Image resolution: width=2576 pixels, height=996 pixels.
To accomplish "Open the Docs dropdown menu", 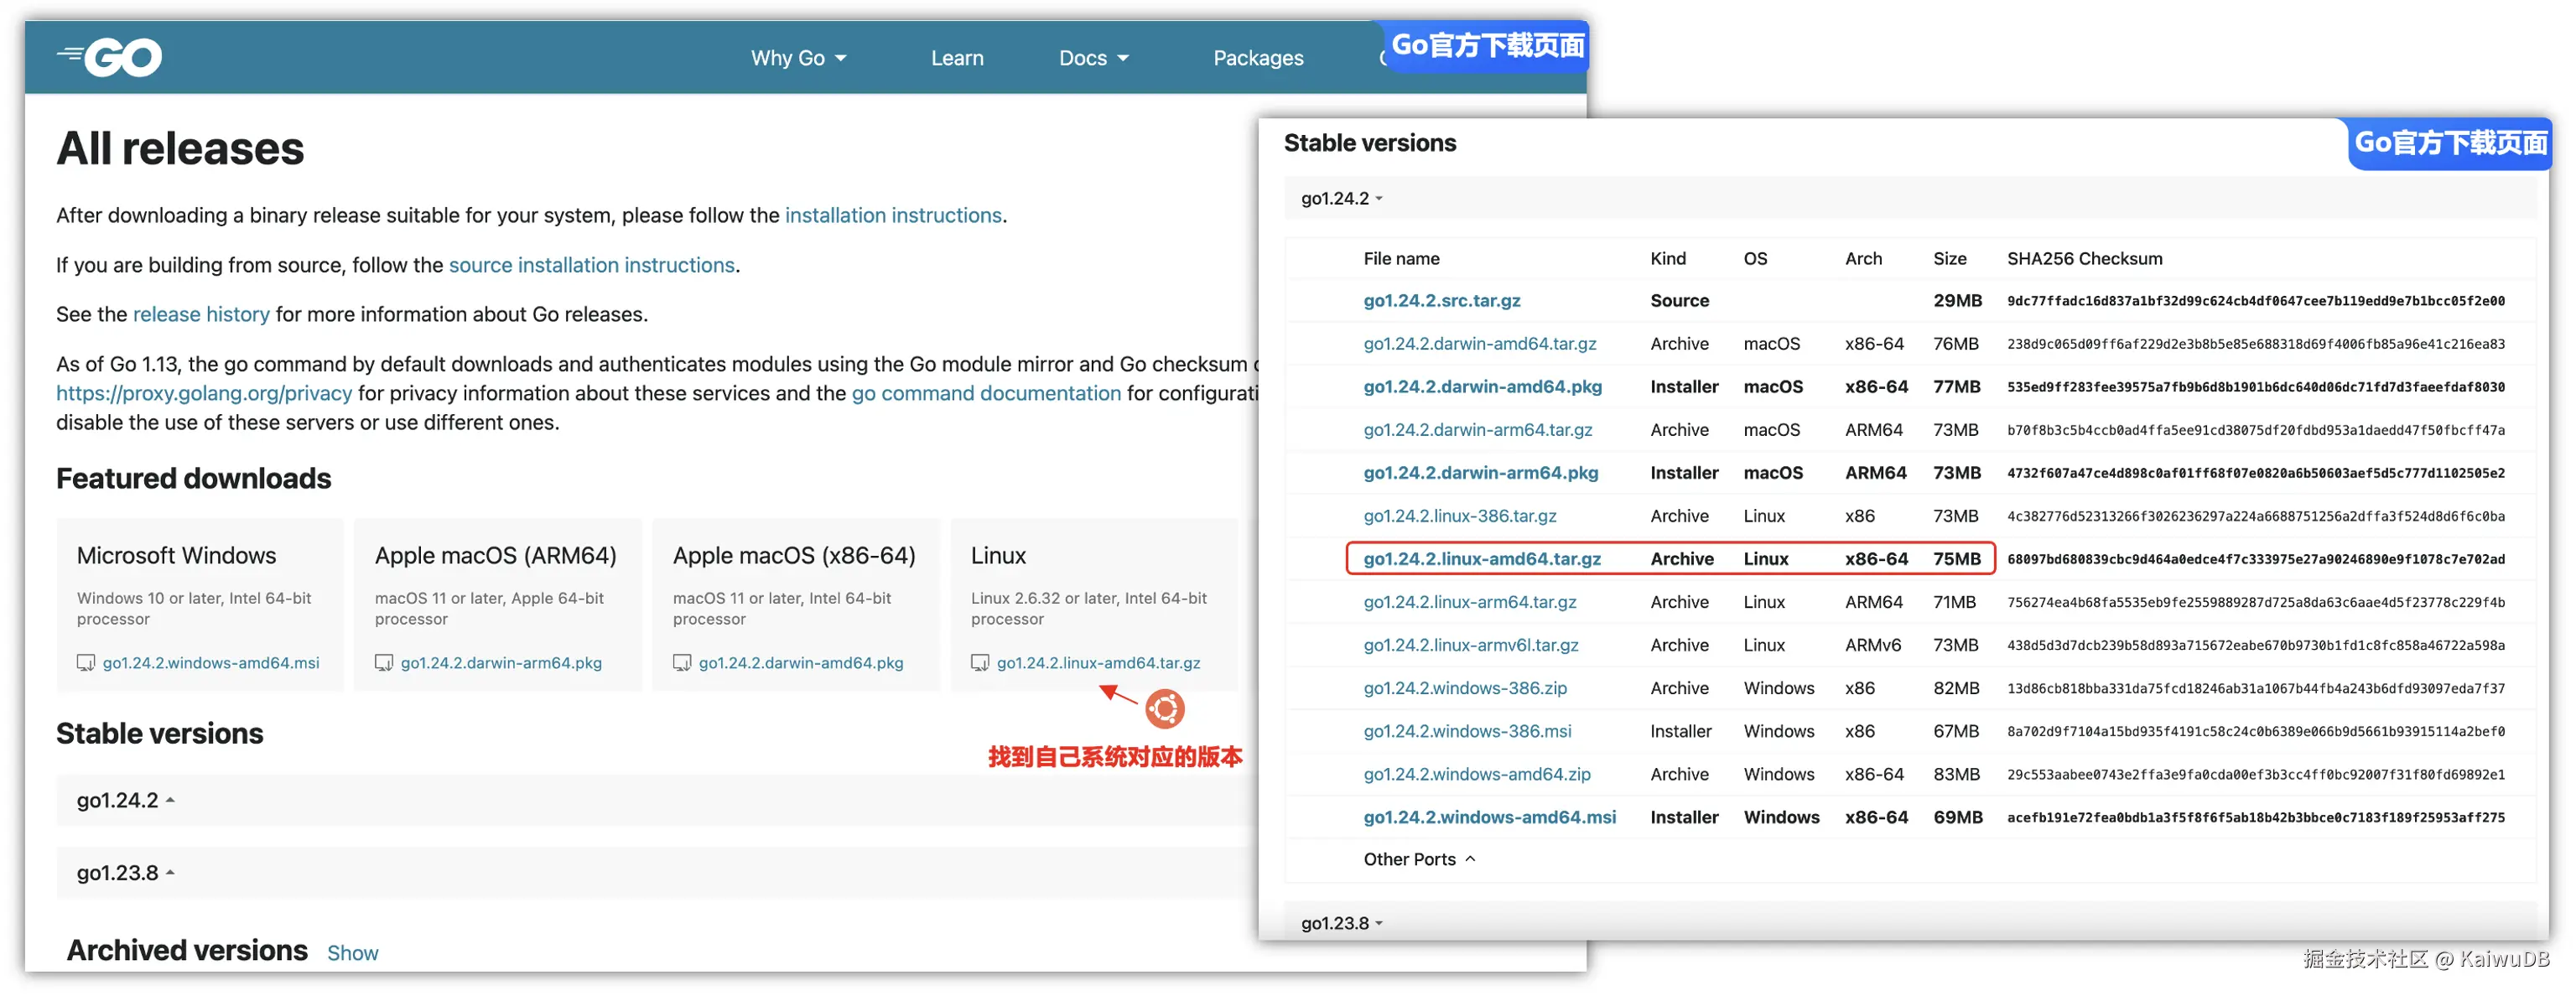I will 1093,58.
